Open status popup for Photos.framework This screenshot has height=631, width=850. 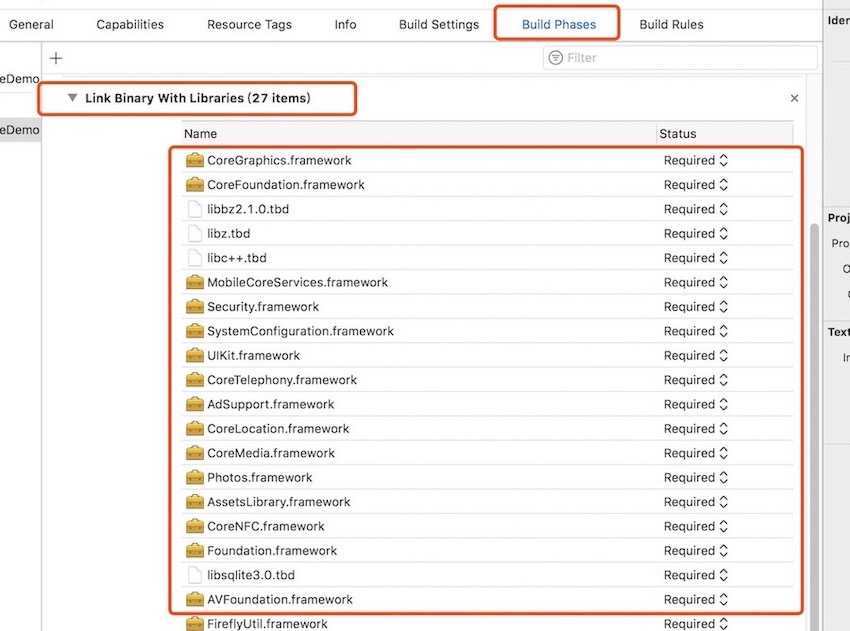(696, 477)
